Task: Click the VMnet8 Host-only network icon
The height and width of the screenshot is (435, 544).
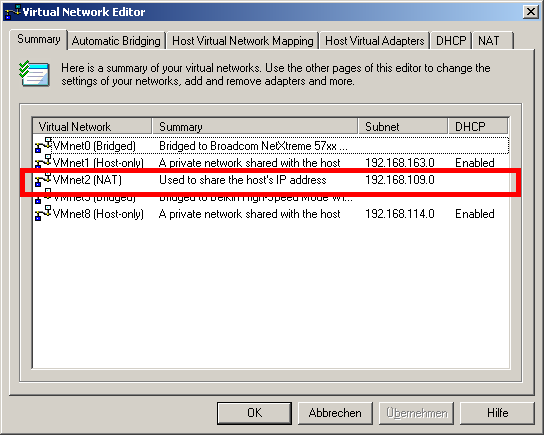Action: click(x=43, y=213)
